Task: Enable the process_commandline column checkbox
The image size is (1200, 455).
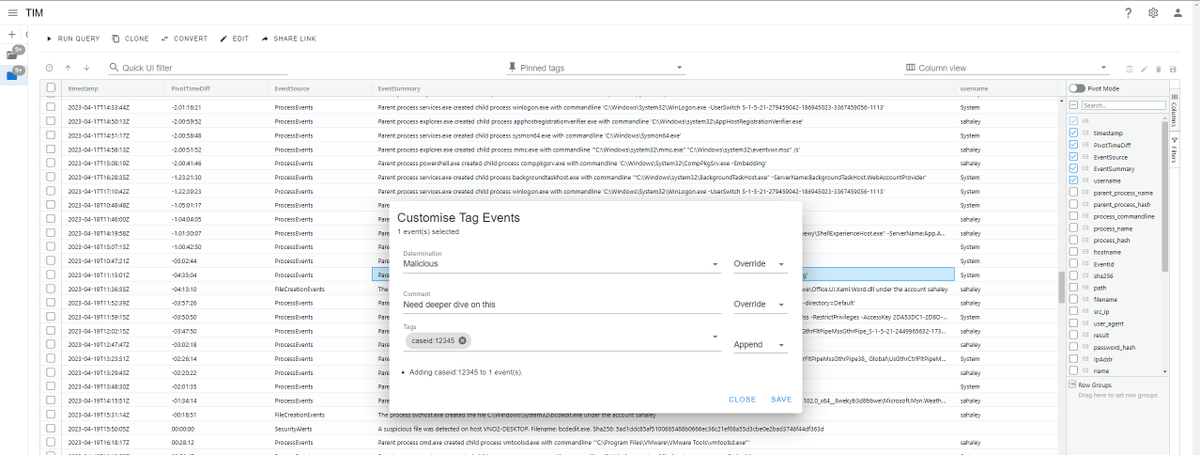Action: point(1074,216)
